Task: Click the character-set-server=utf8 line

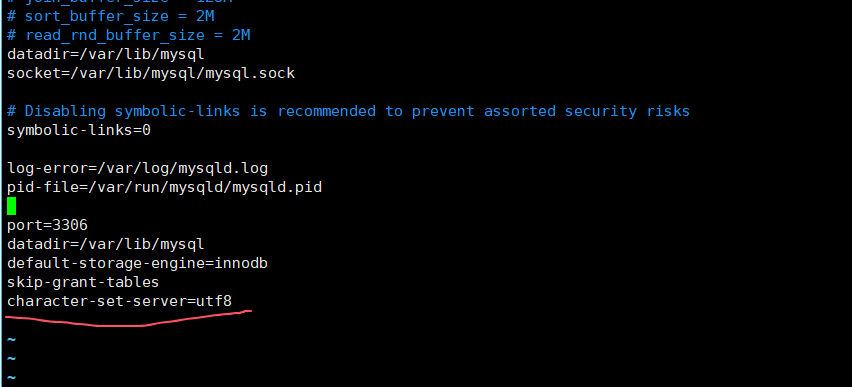Action: (120, 301)
